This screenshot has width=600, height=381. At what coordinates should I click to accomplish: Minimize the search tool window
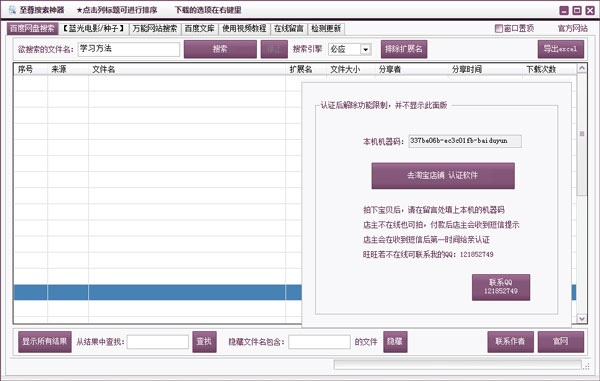(x=564, y=10)
